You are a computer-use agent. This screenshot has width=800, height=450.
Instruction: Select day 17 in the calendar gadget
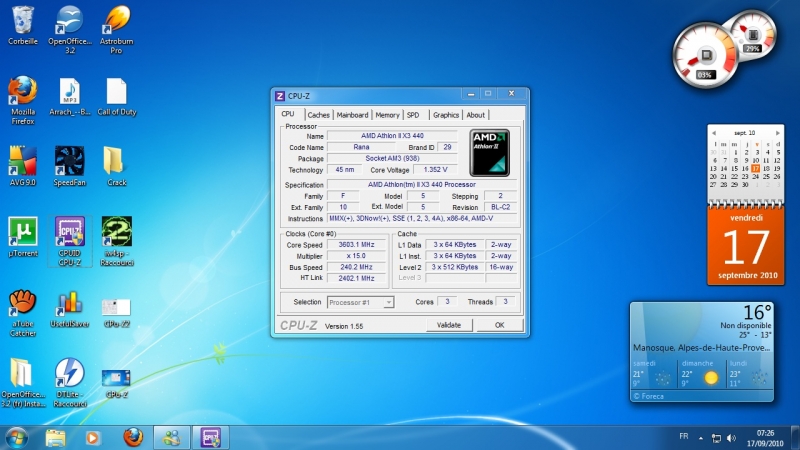pyautogui.click(x=756, y=168)
